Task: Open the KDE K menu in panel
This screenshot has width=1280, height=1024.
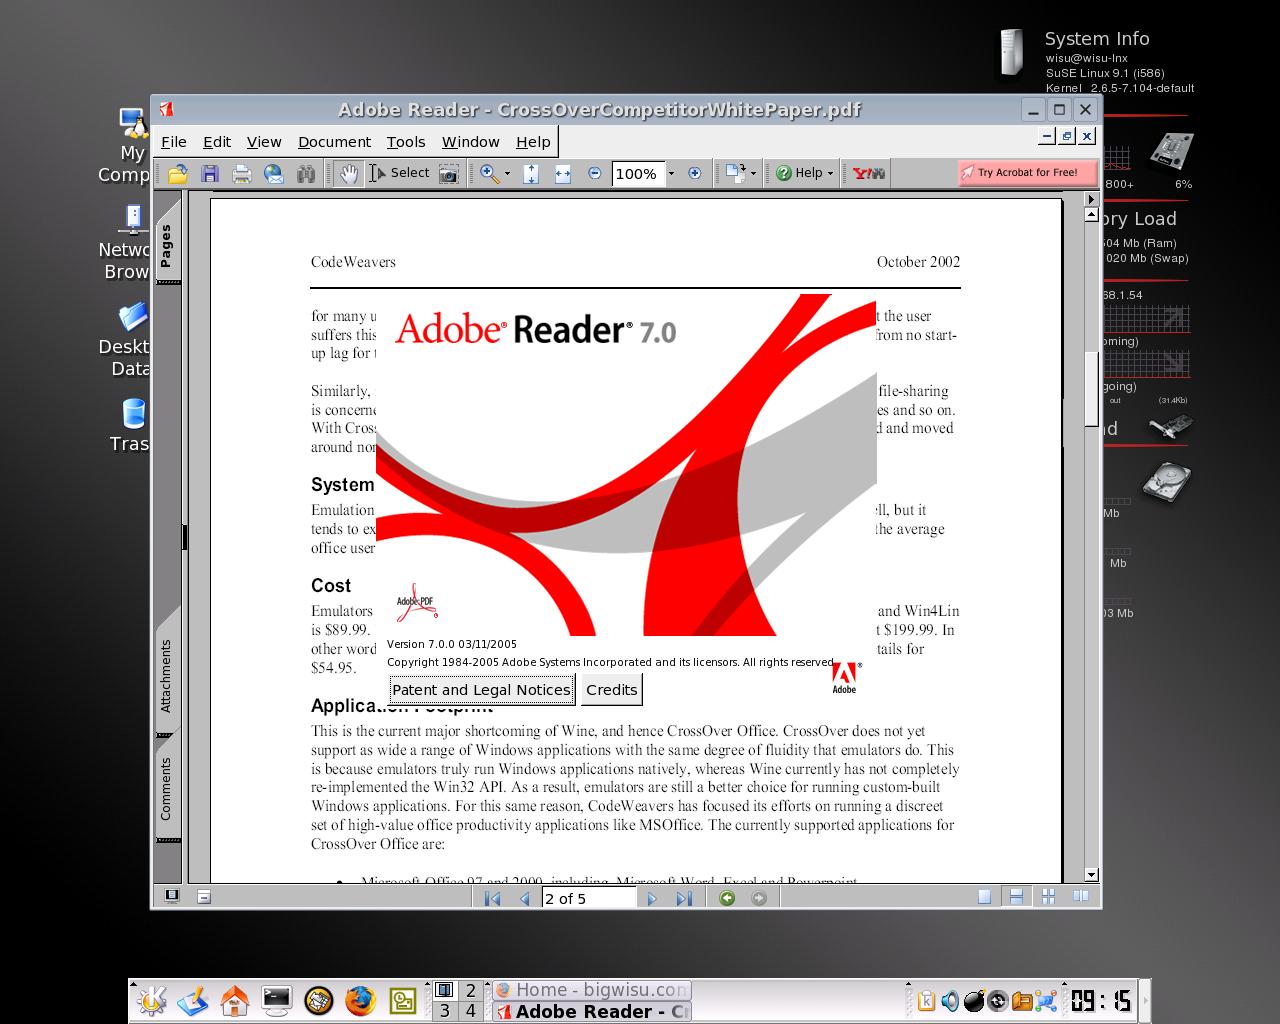Action: (152, 1000)
